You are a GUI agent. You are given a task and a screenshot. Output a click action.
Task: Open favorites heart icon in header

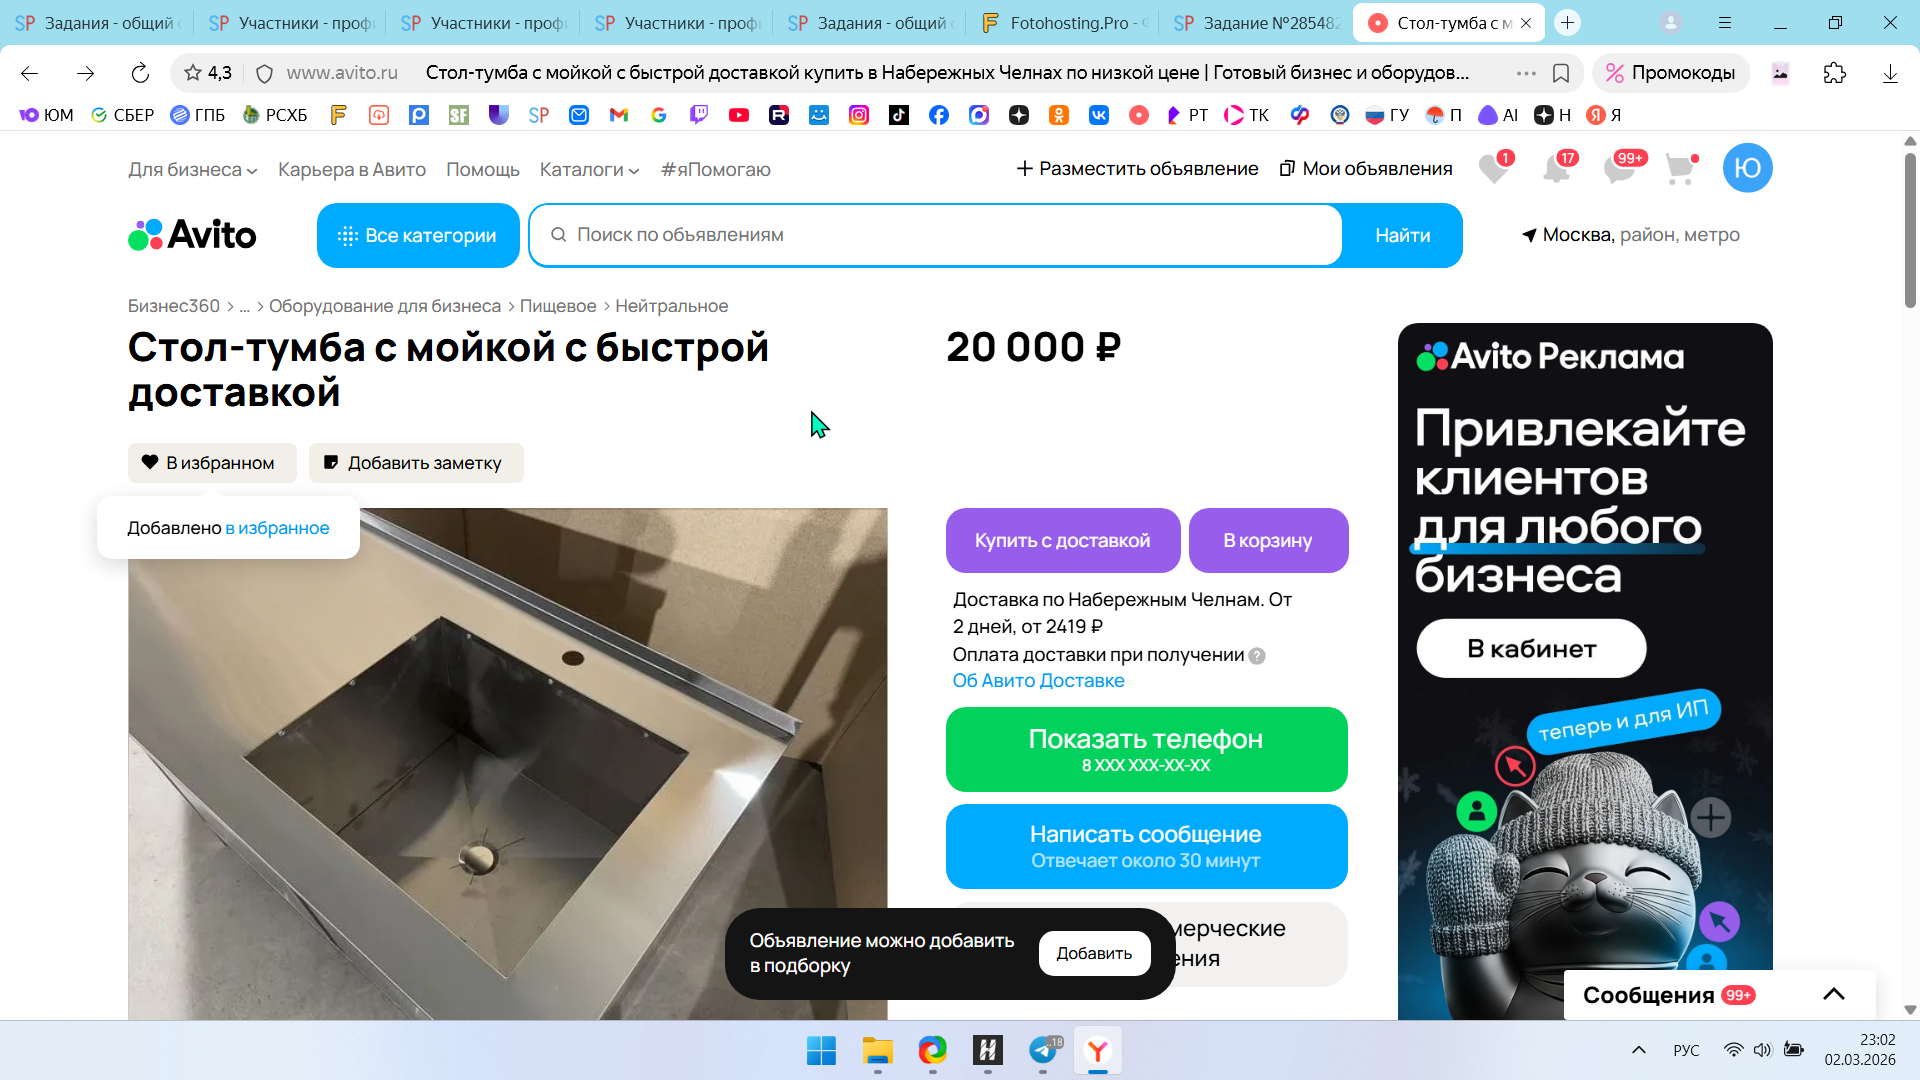point(1493,169)
